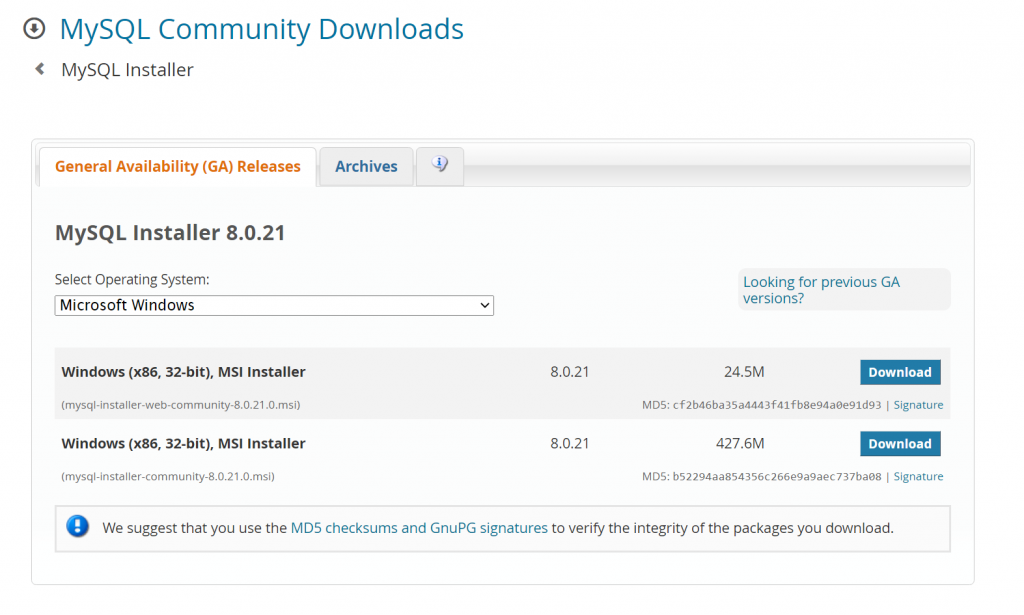Click filename mysql-installer-community-8.0.21.0.msi
Screen dimensions: 1024x615
click(x=168, y=477)
